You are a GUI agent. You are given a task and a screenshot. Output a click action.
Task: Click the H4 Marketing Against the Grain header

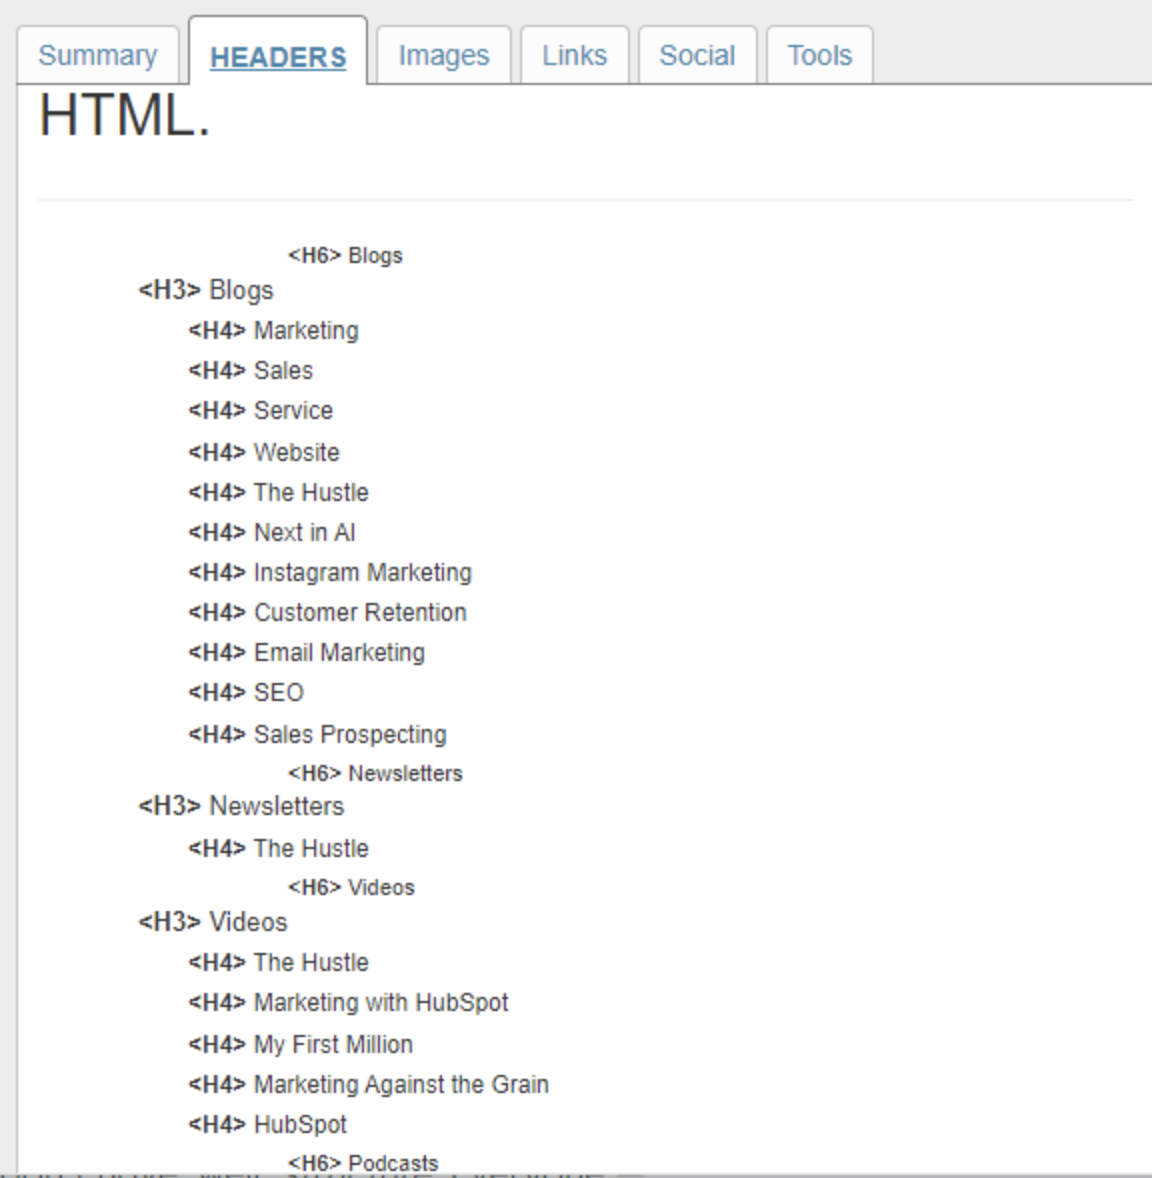[368, 1084]
